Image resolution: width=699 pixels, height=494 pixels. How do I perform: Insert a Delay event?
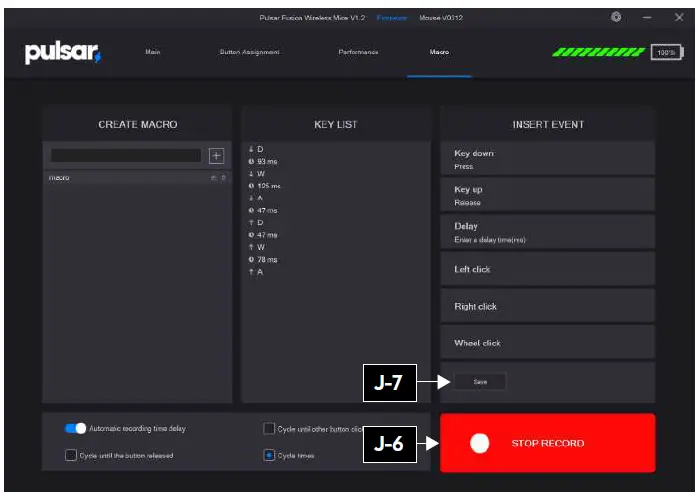click(547, 232)
